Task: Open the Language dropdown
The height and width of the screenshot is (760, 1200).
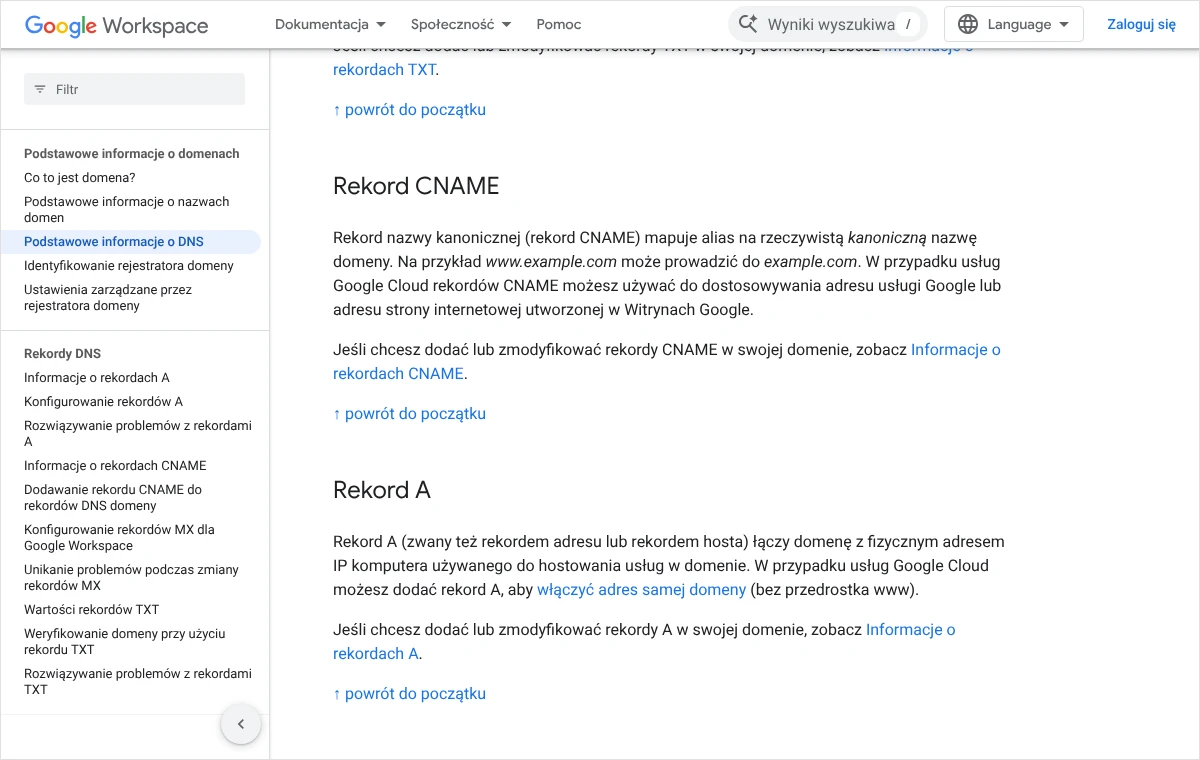Action: click(x=1014, y=24)
